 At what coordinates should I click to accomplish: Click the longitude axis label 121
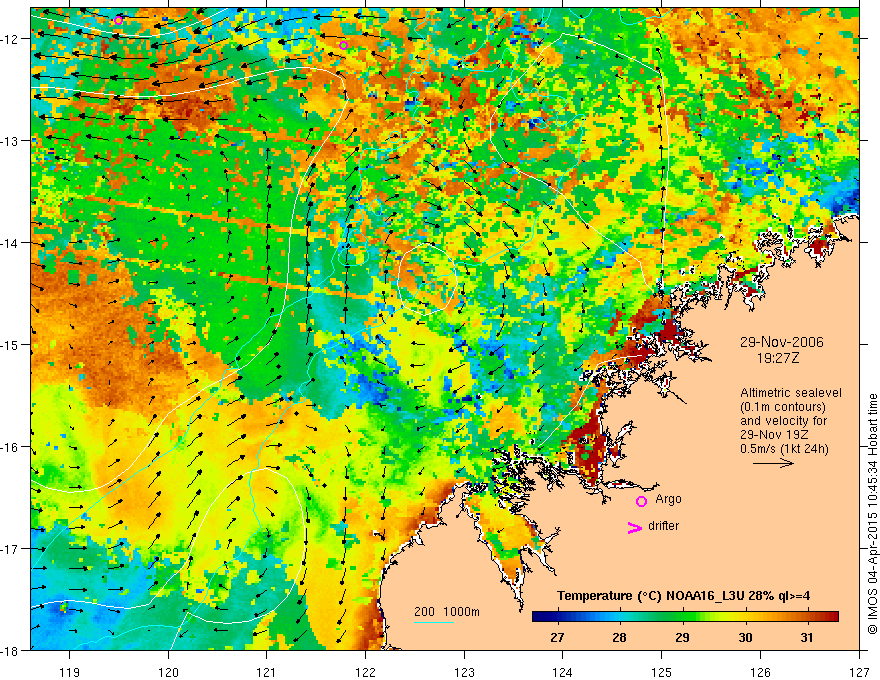[x=267, y=672]
